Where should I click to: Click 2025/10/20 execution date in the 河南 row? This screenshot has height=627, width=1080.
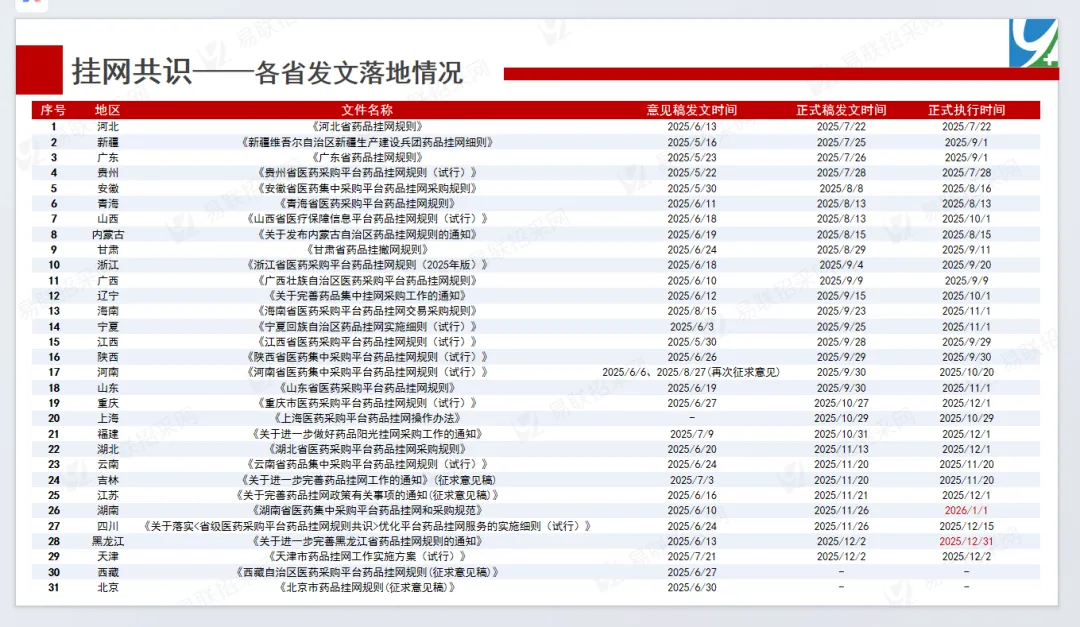[x=966, y=372]
